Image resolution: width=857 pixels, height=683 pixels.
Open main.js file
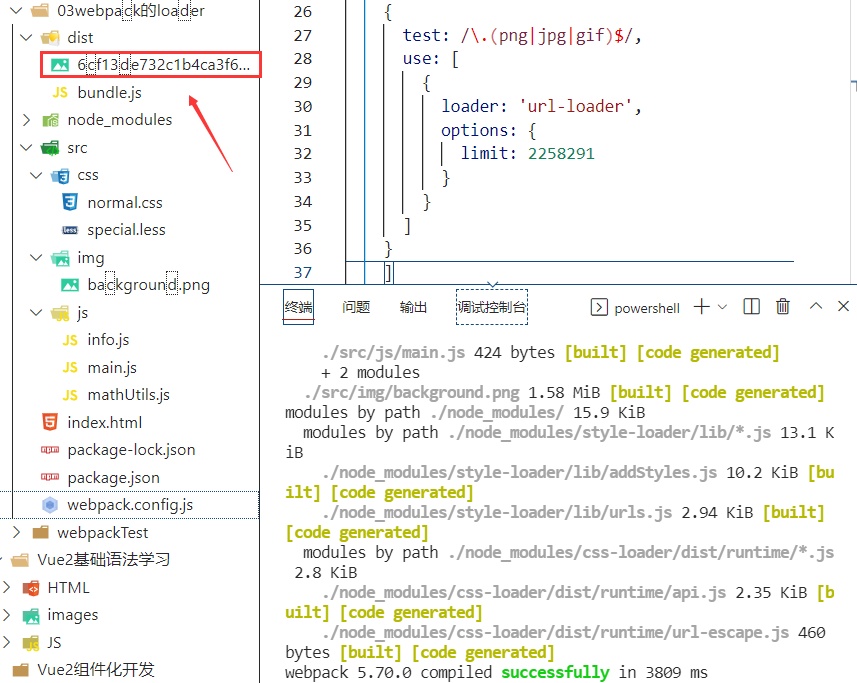coord(112,368)
